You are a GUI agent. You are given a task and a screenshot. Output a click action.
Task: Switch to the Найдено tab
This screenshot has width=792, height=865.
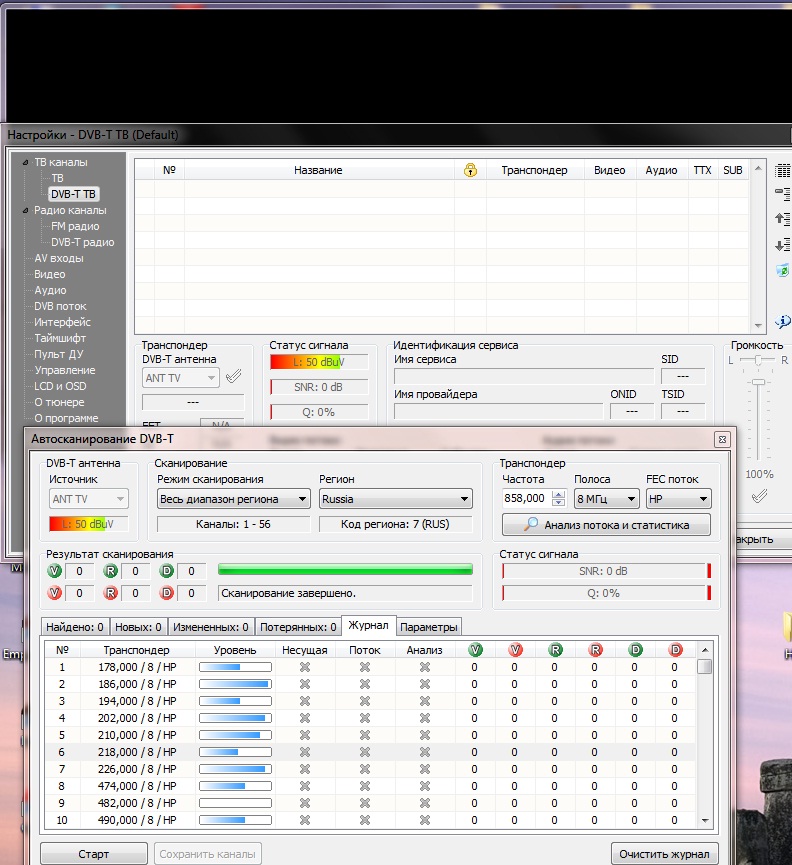click(75, 627)
